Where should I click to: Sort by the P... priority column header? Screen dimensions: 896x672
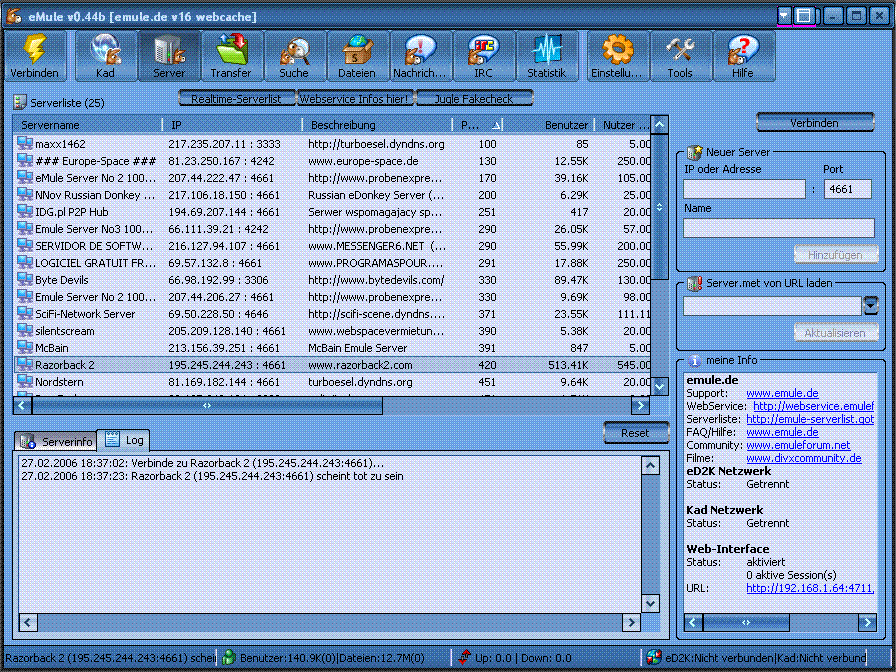point(479,125)
